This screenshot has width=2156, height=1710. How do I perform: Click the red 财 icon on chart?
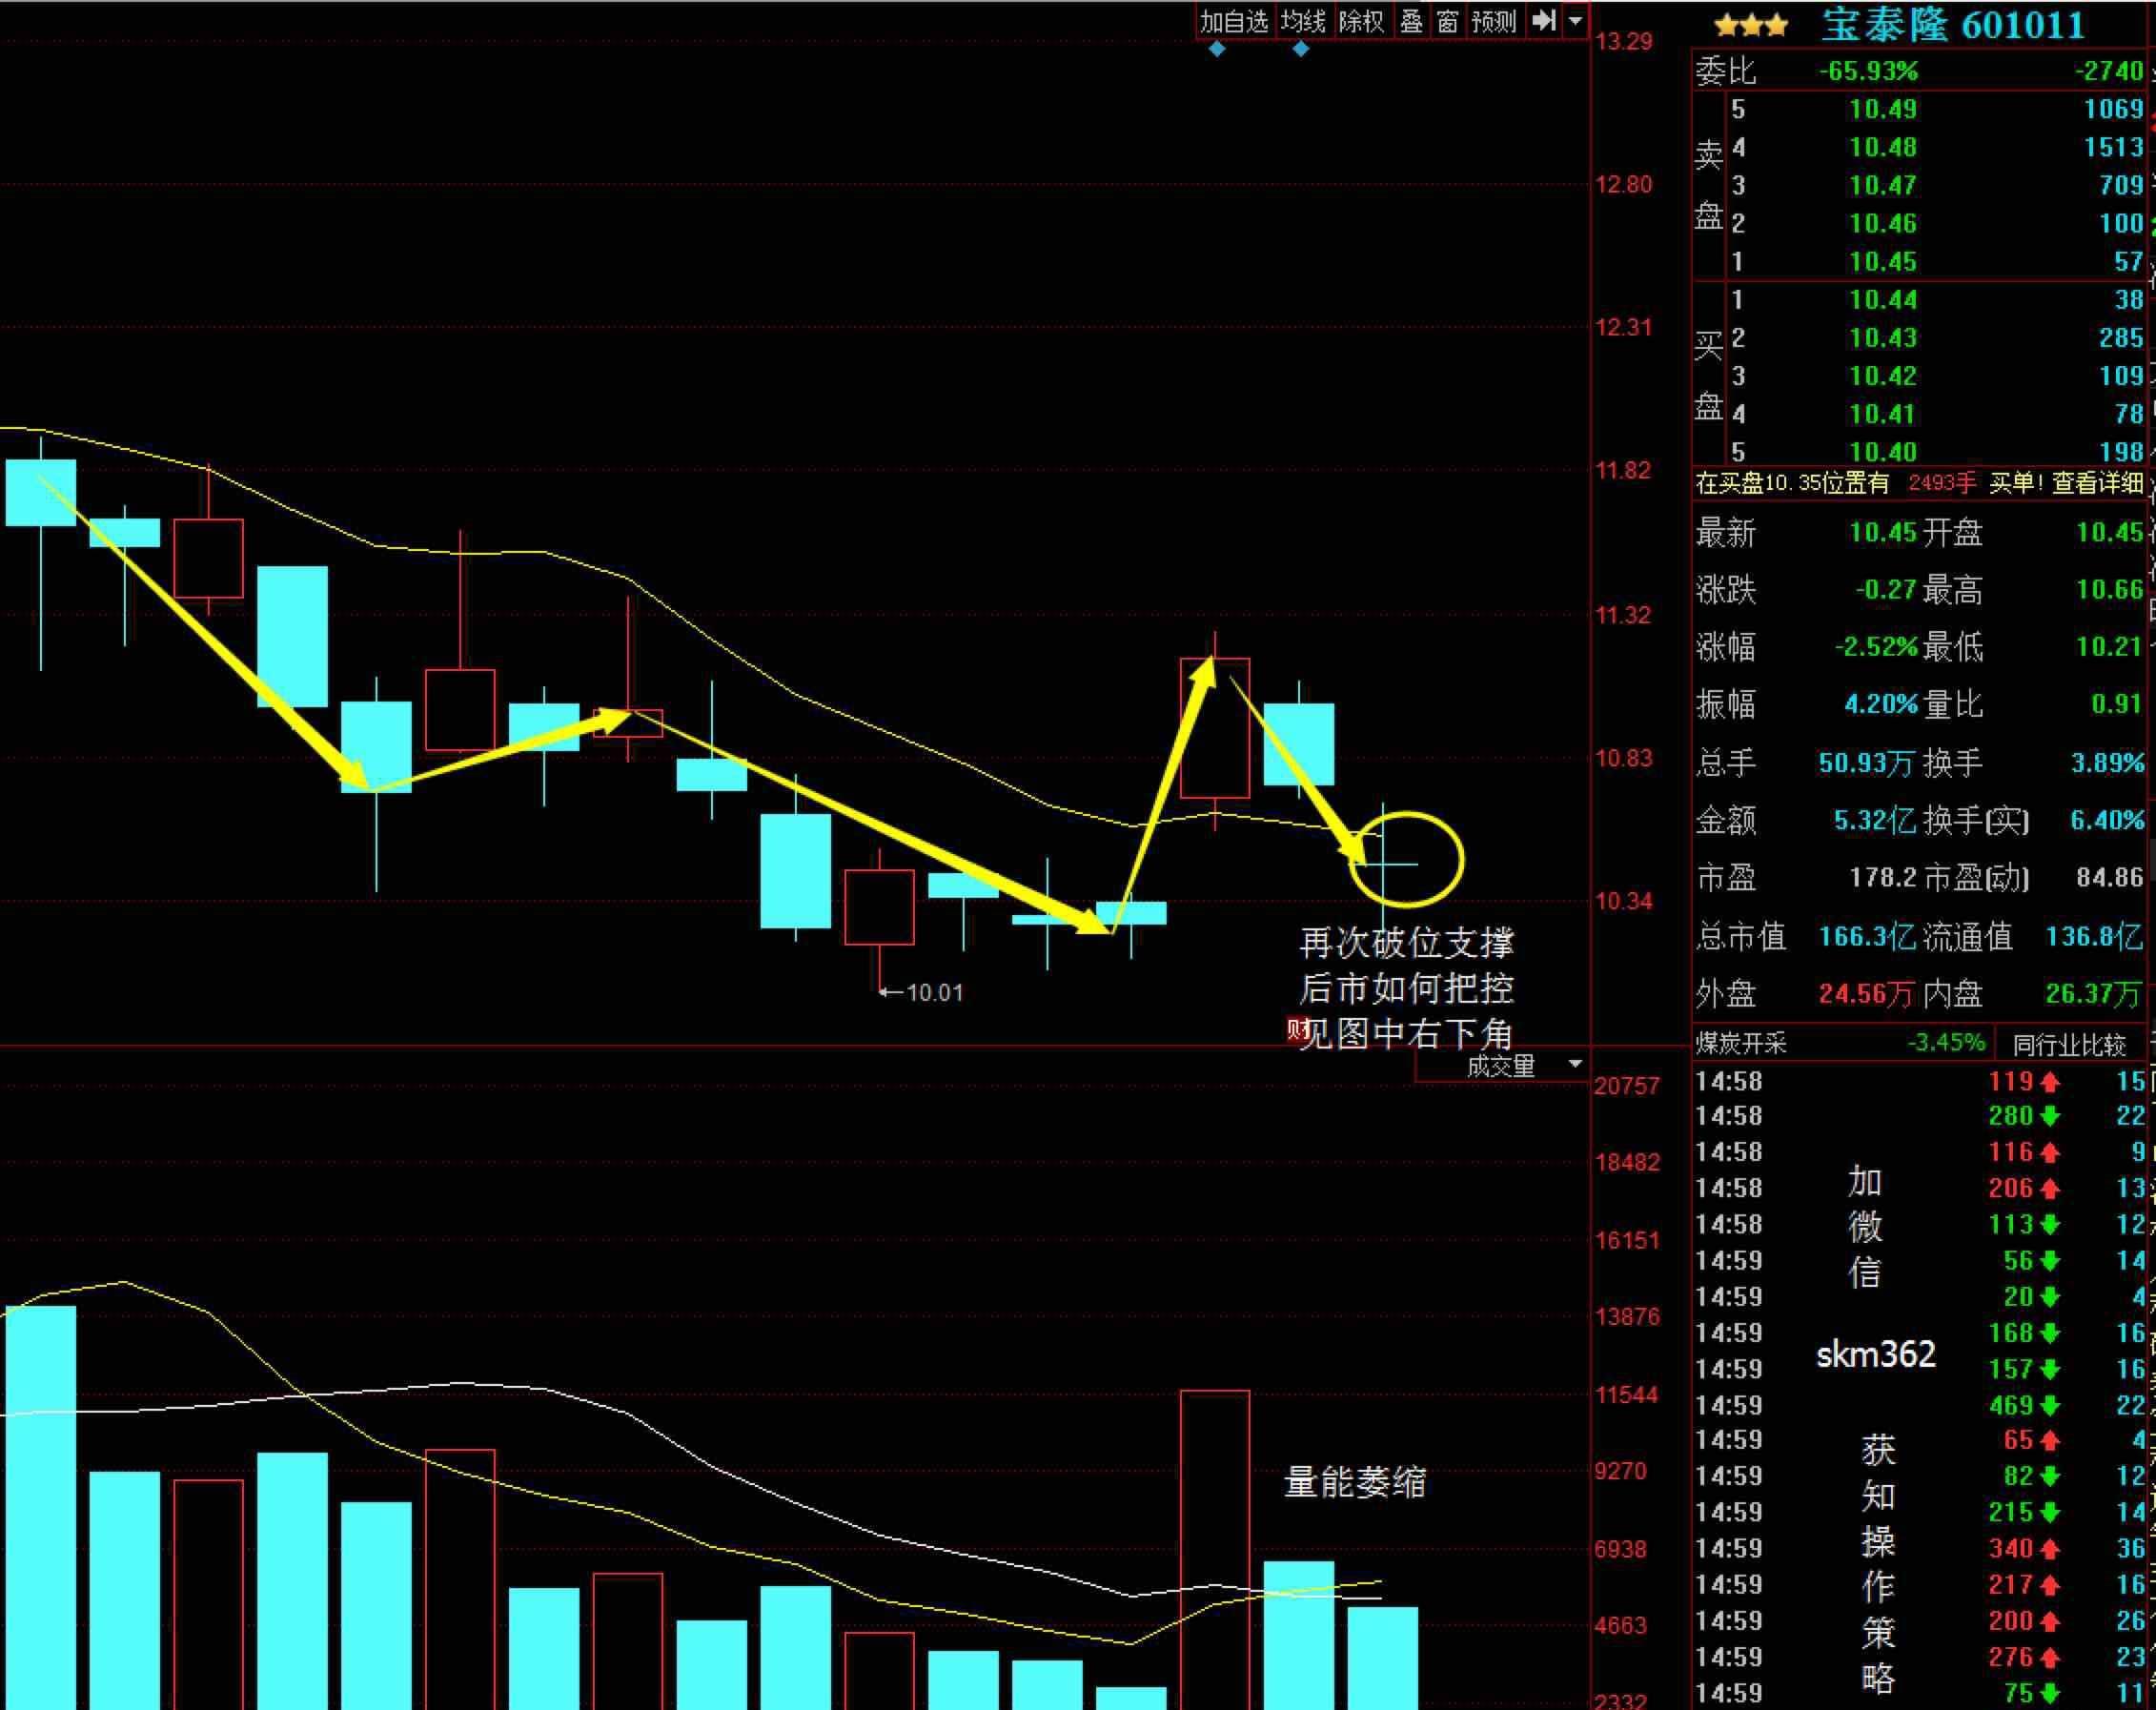tap(1297, 1029)
